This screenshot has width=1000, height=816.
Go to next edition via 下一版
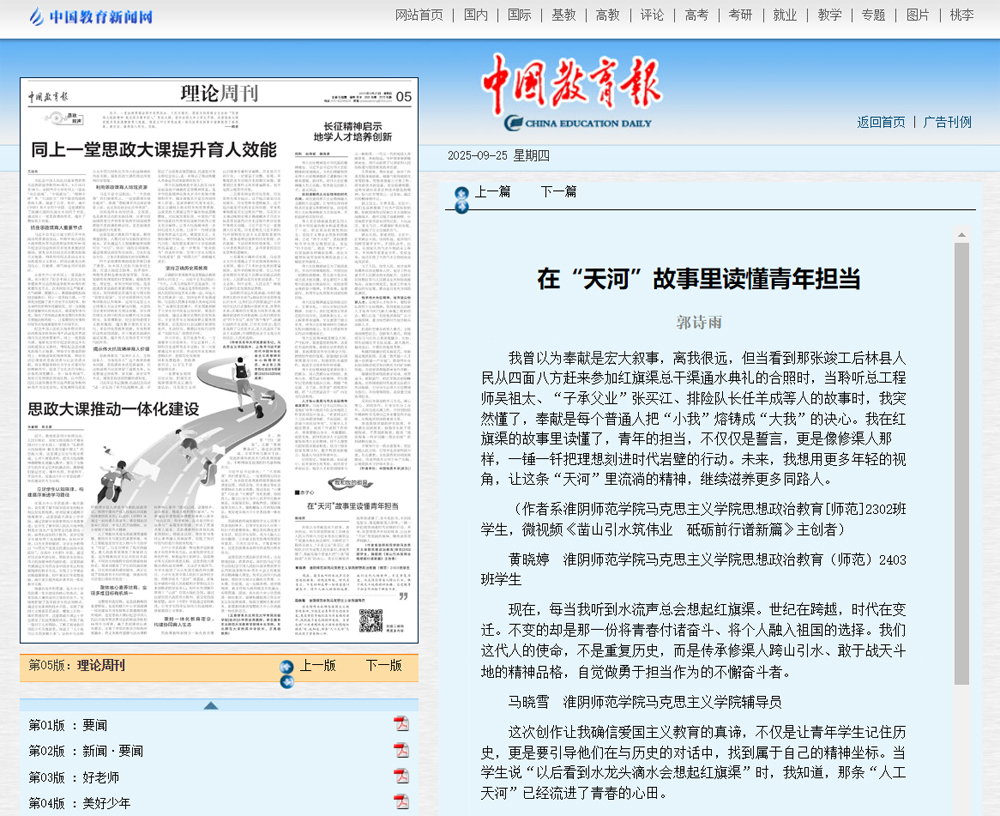(383, 665)
